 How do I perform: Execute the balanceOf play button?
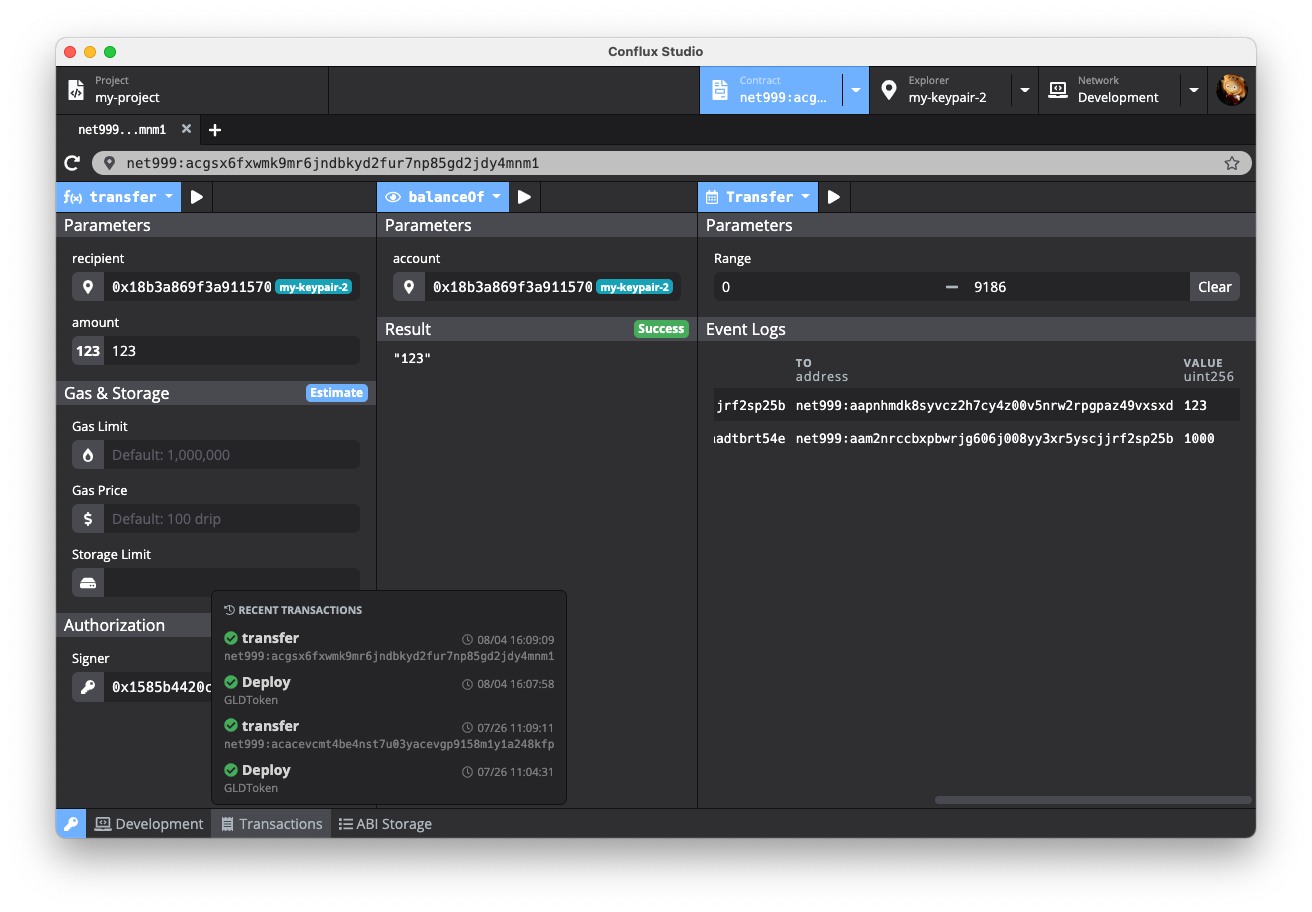click(x=524, y=197)
